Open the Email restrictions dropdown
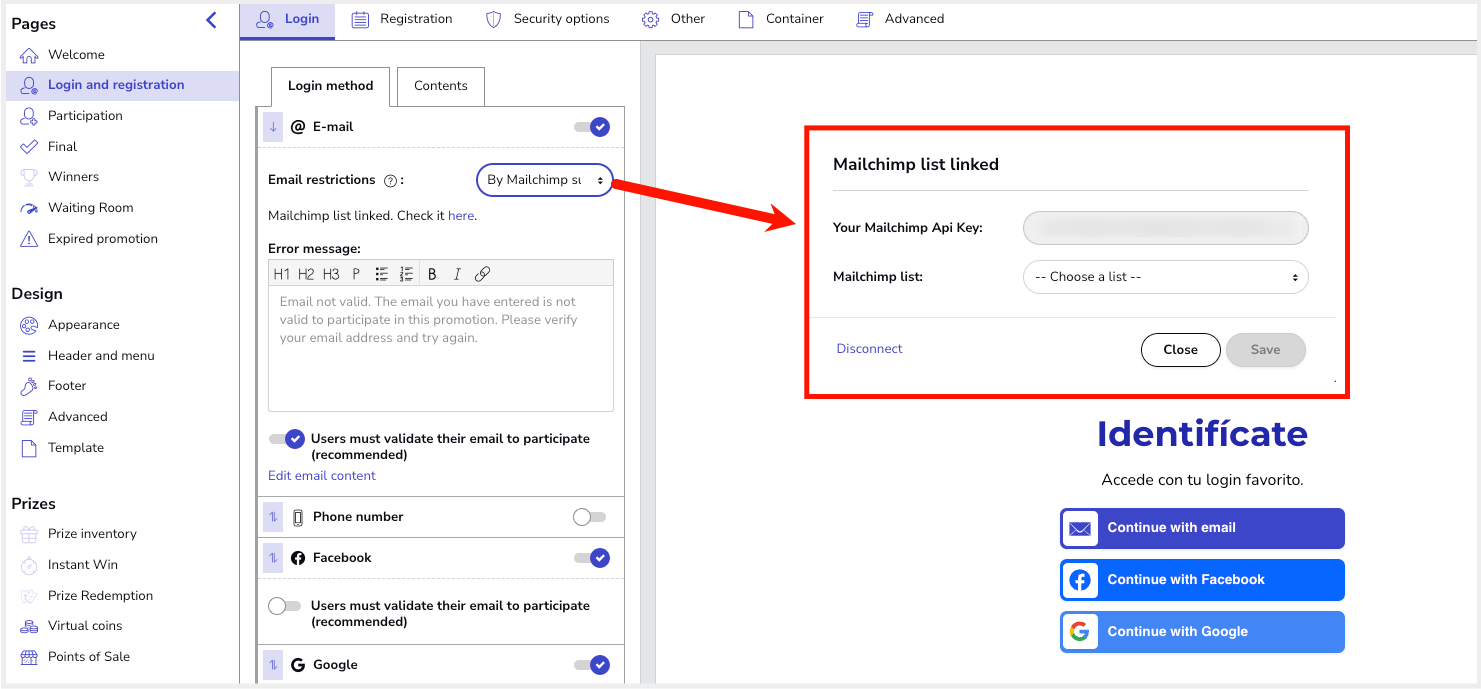This screenshot has width=1481, height=689. pos(545,180)
